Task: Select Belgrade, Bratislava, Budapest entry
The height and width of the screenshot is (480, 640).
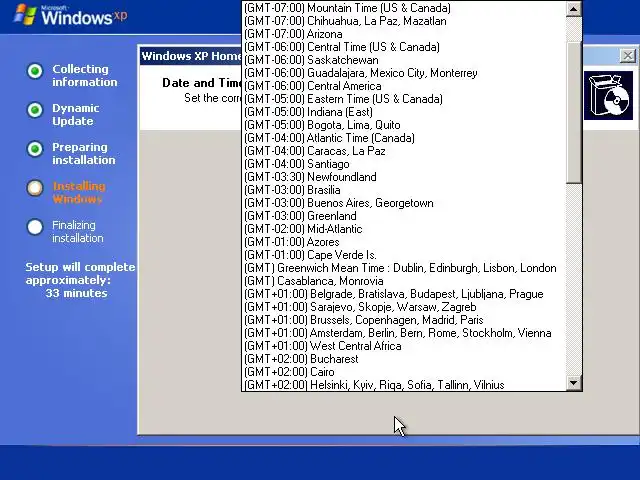Action: (404, 294)
